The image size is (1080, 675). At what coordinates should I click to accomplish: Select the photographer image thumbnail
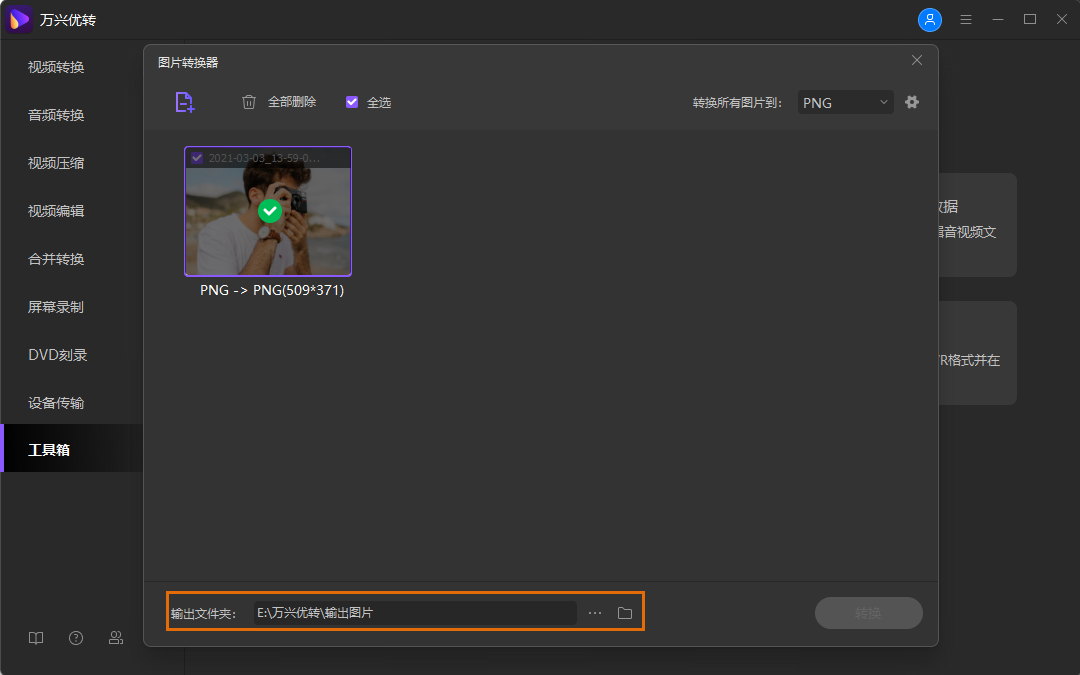coord(268,222)
